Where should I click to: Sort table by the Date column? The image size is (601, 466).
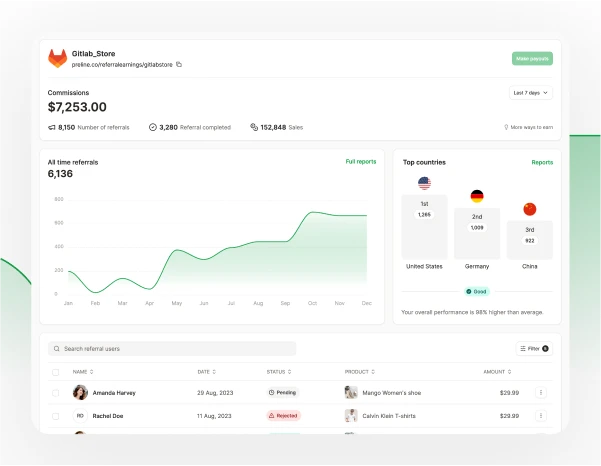207,372
